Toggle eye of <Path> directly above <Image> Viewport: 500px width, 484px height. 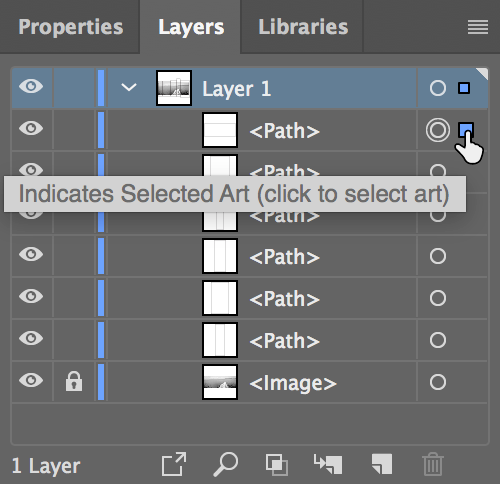(x=31, y=338)
